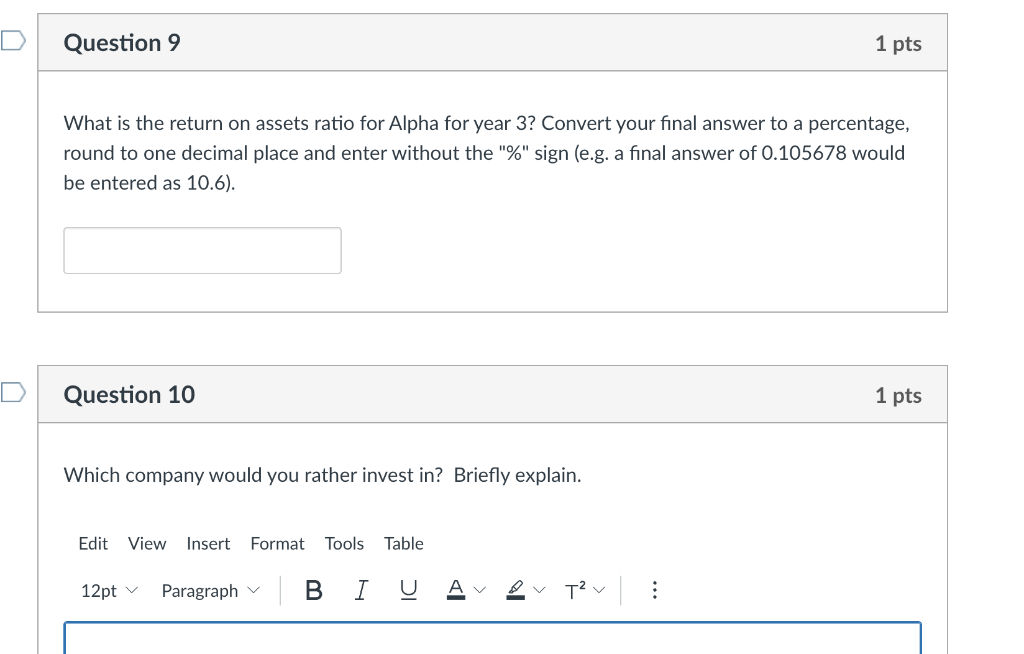The image size is (1024, 654).
Task: Expand the superscript options arrow
Action: click(598, 591)
